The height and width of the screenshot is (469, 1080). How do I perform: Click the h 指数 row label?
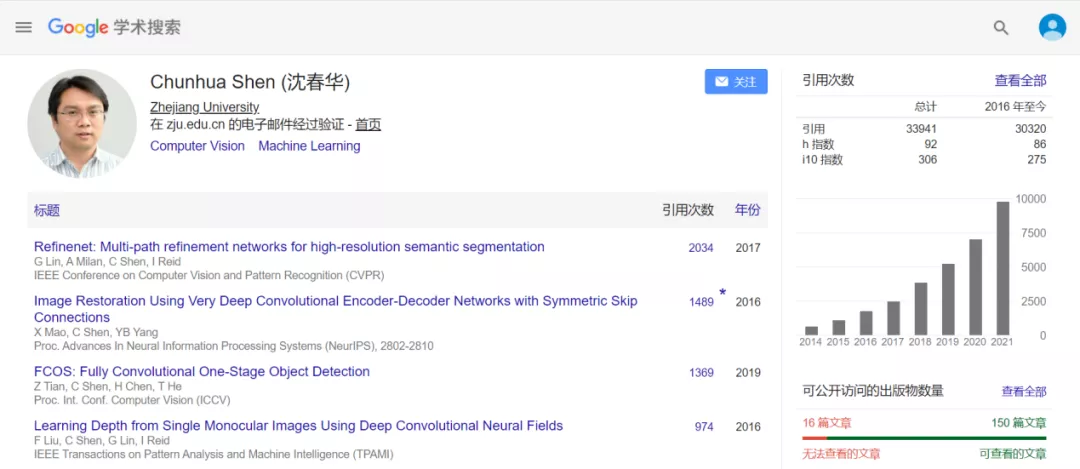[818, 145]
